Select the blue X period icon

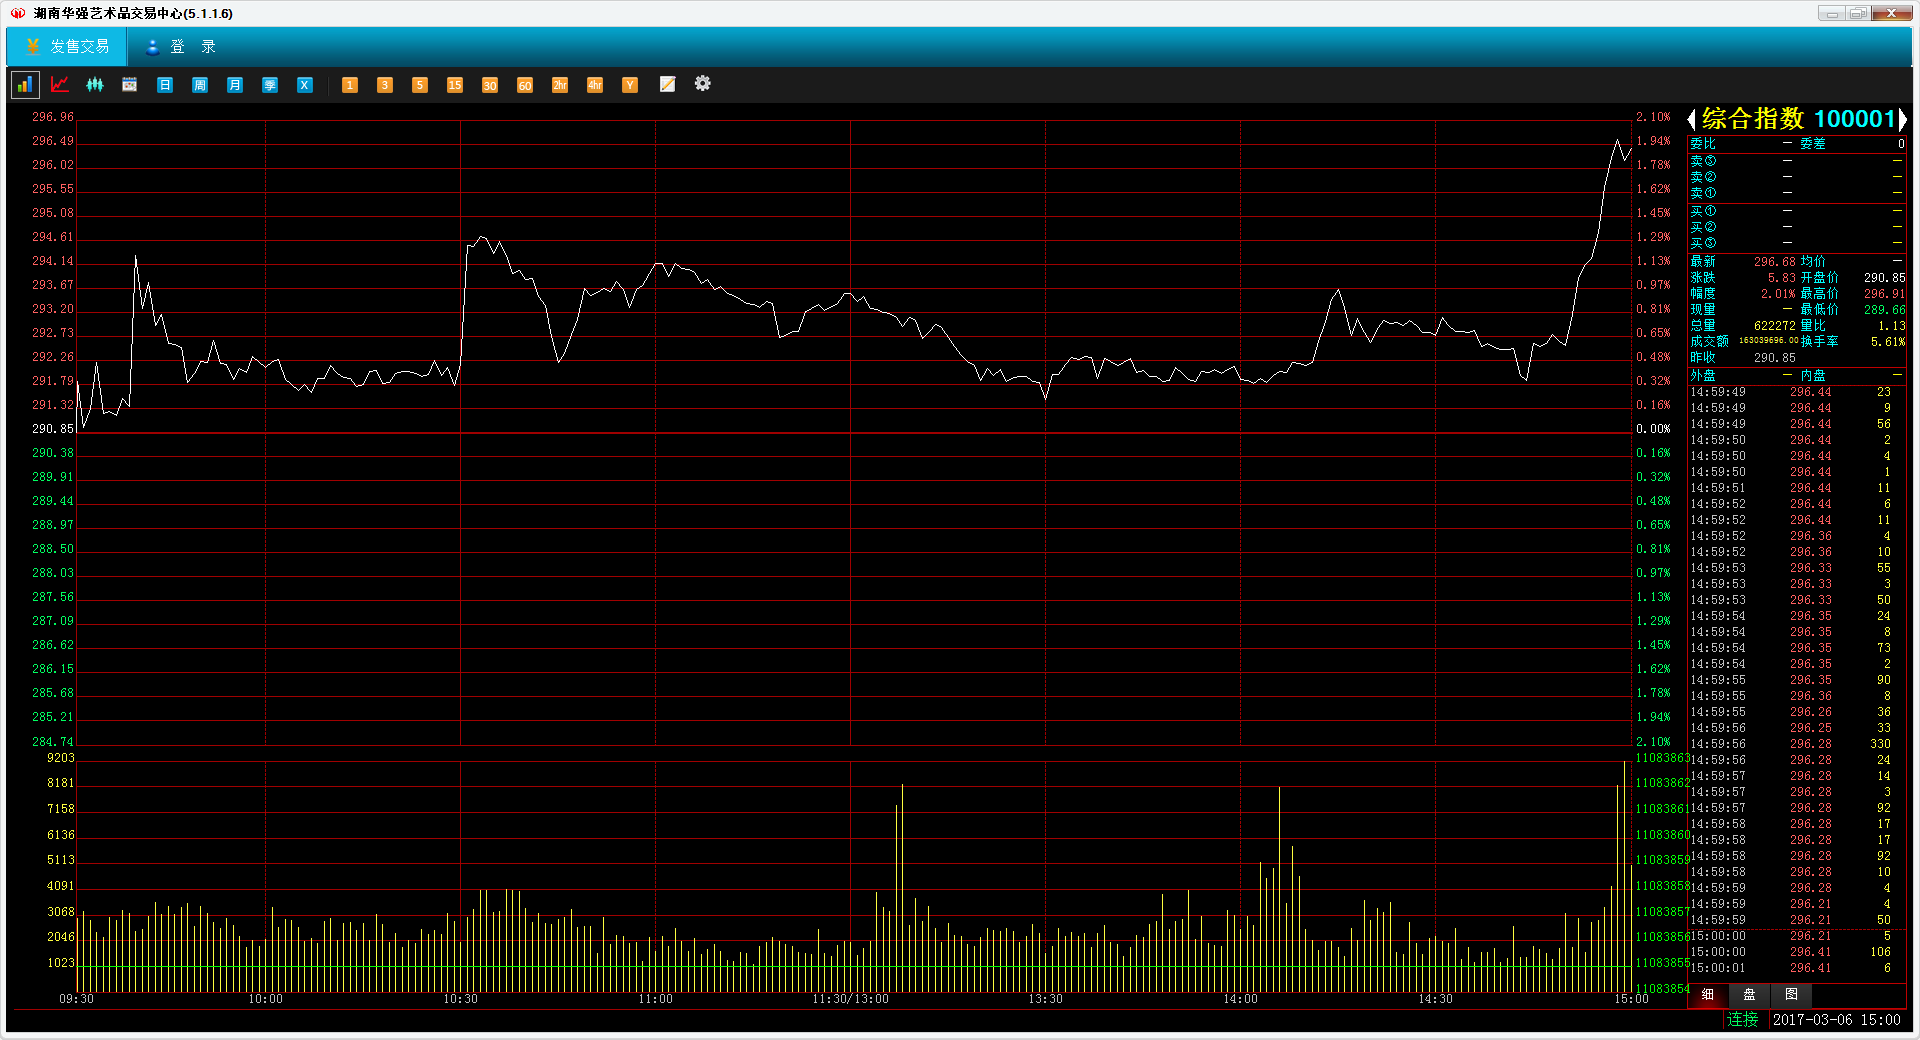(305, 85)
